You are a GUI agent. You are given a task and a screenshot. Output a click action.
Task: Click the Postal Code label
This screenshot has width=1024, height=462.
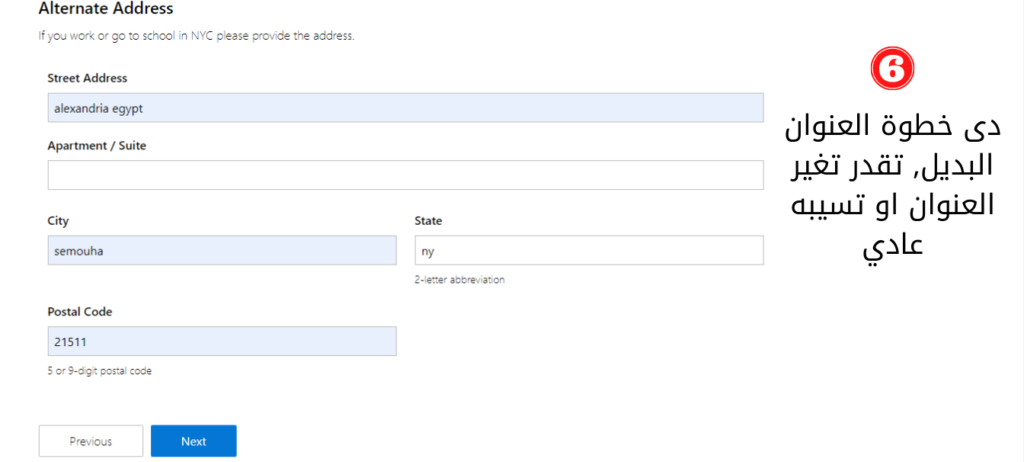[x=80, y=312]
